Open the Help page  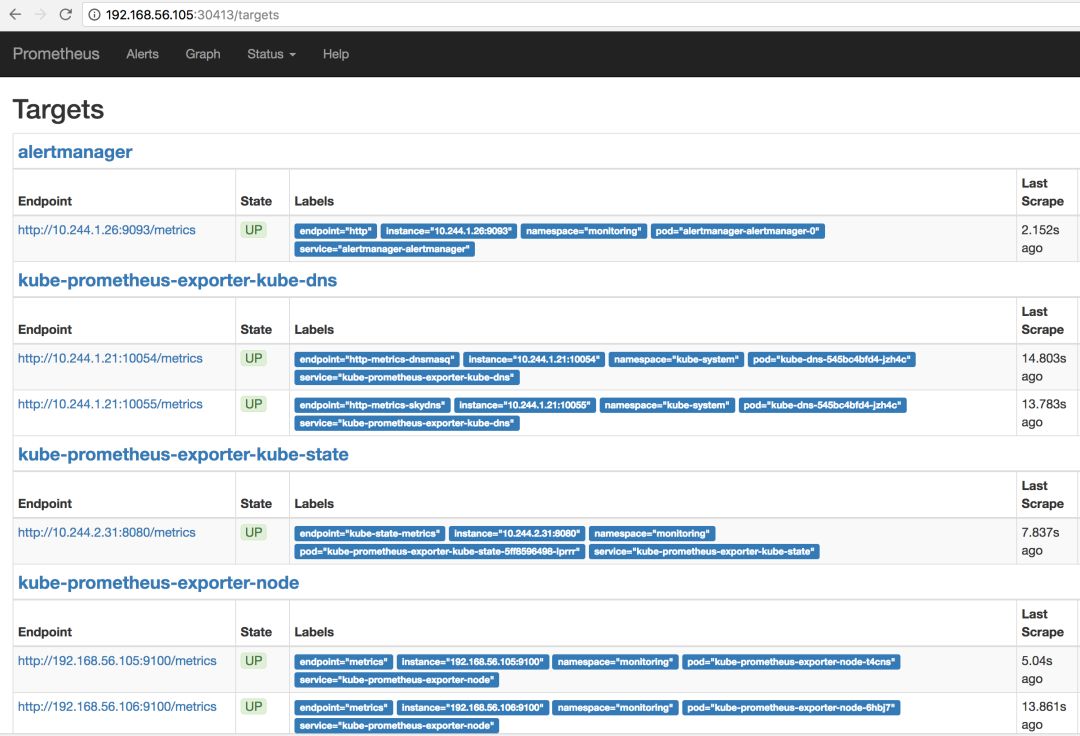point(335,54)
